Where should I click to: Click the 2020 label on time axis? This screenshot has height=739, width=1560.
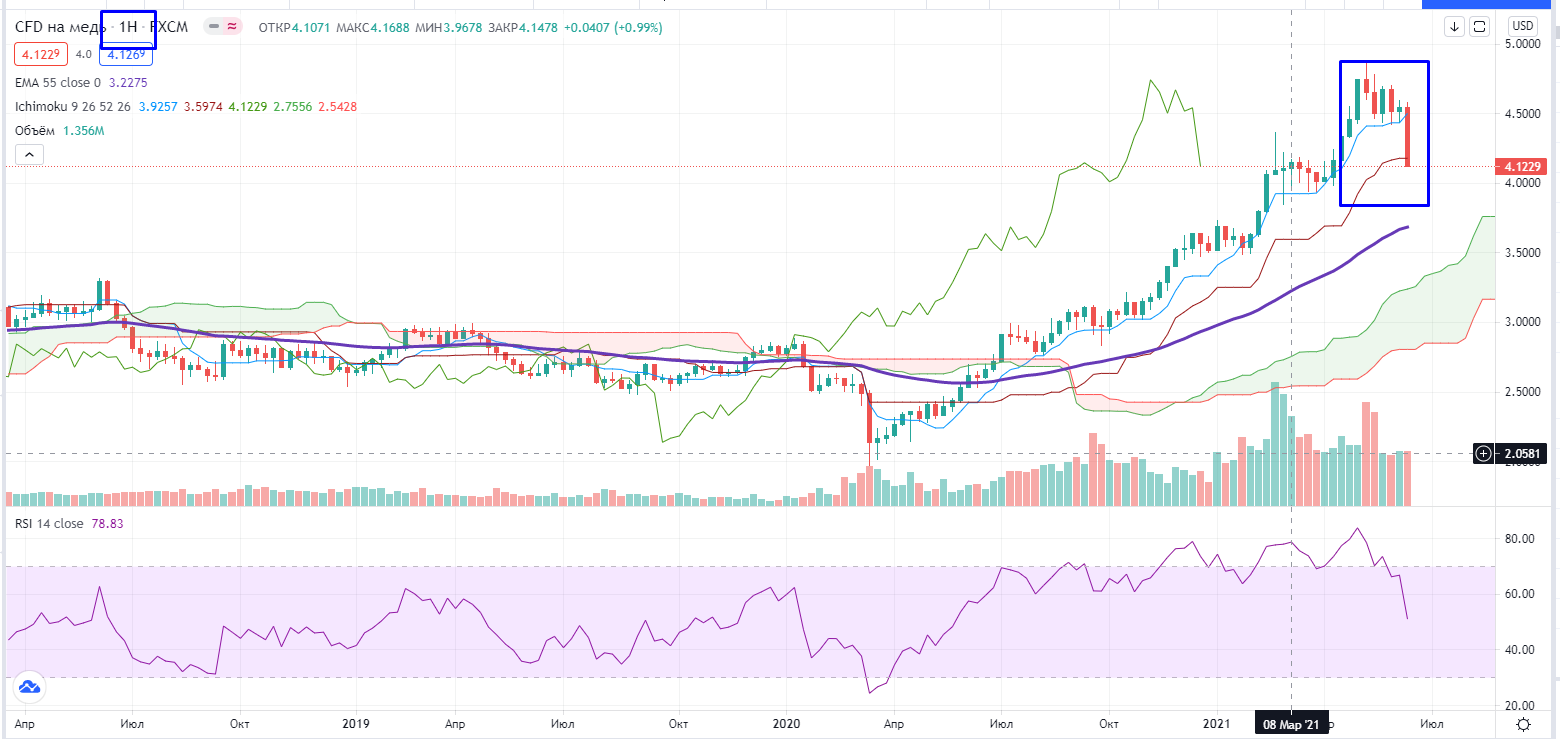(x=787, y=723)
